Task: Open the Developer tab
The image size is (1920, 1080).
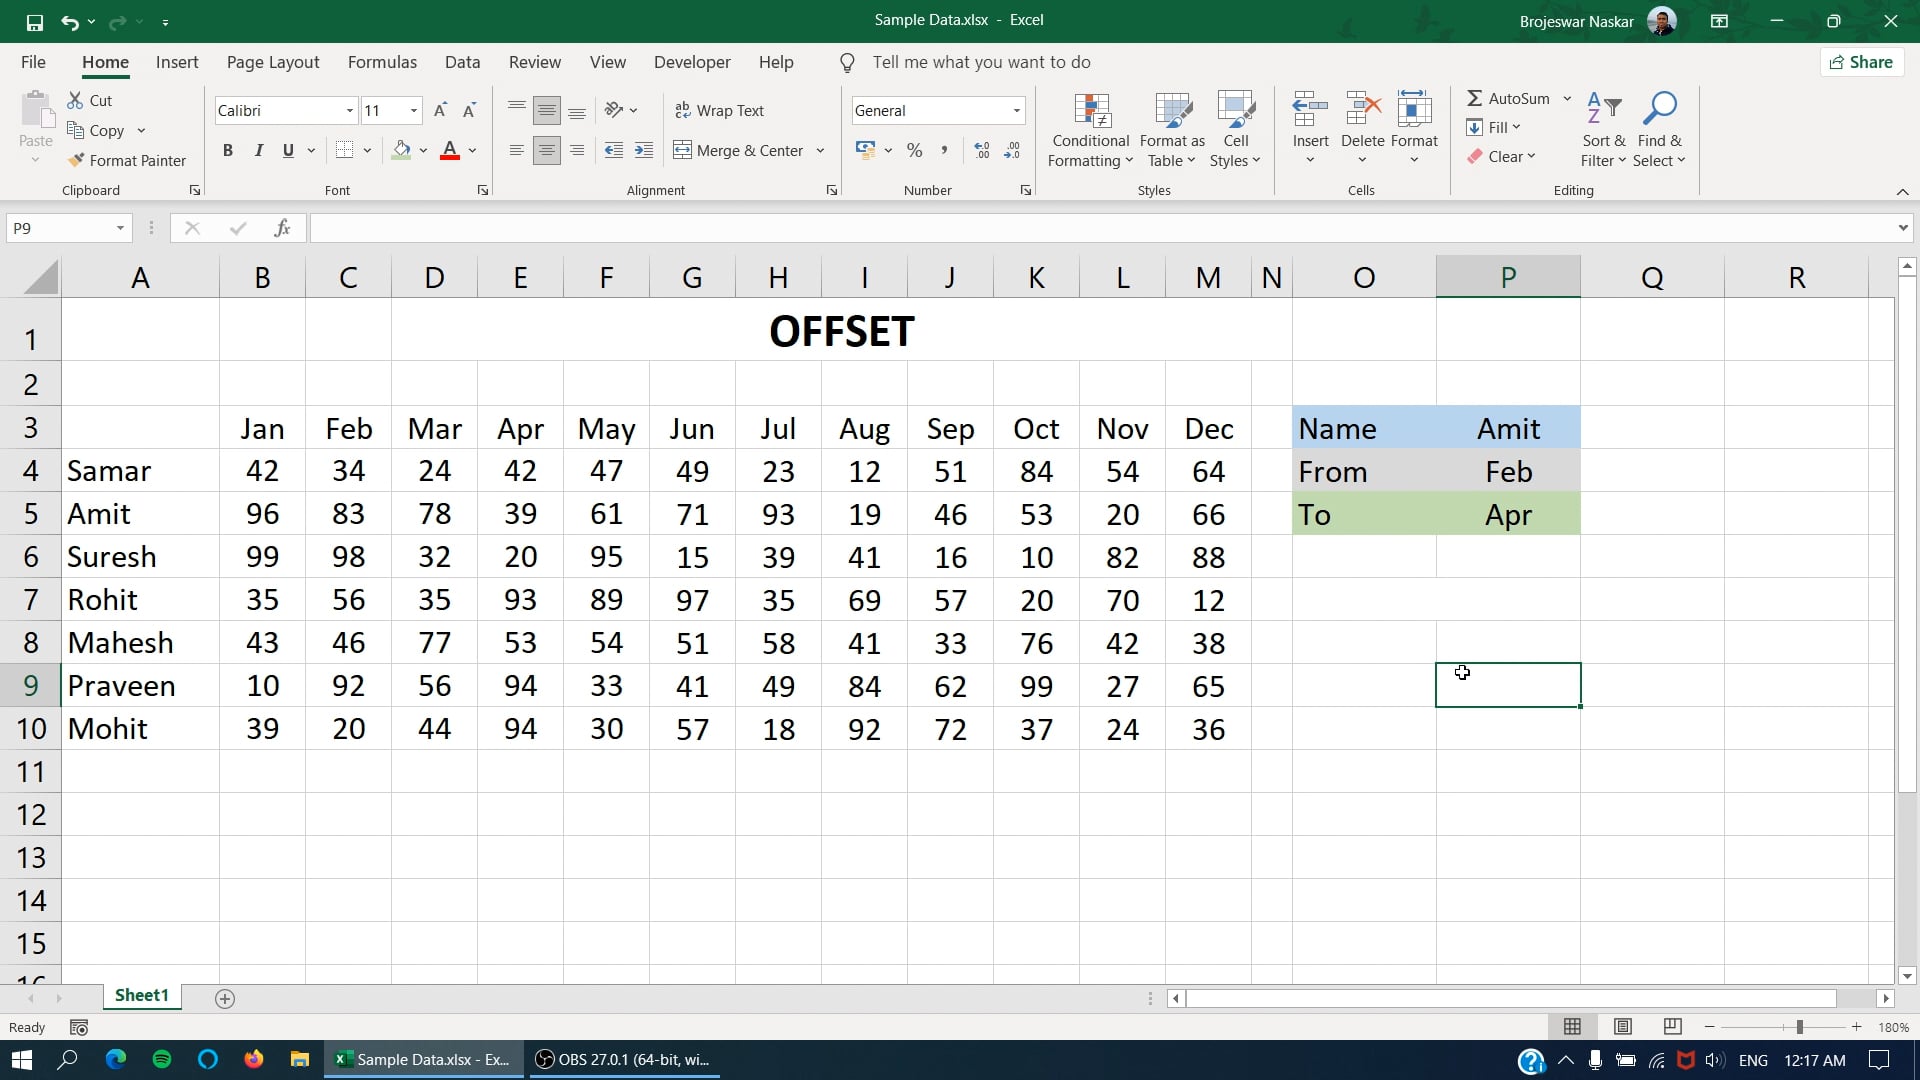Action: pyautogui.click(x=692, y=62)
